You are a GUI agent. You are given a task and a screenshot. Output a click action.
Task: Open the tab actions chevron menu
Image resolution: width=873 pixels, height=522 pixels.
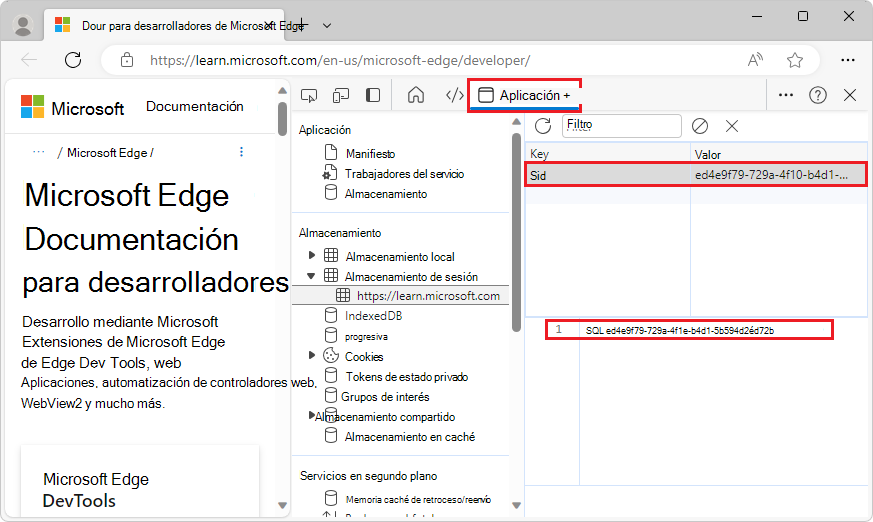(x=327, y=26)
